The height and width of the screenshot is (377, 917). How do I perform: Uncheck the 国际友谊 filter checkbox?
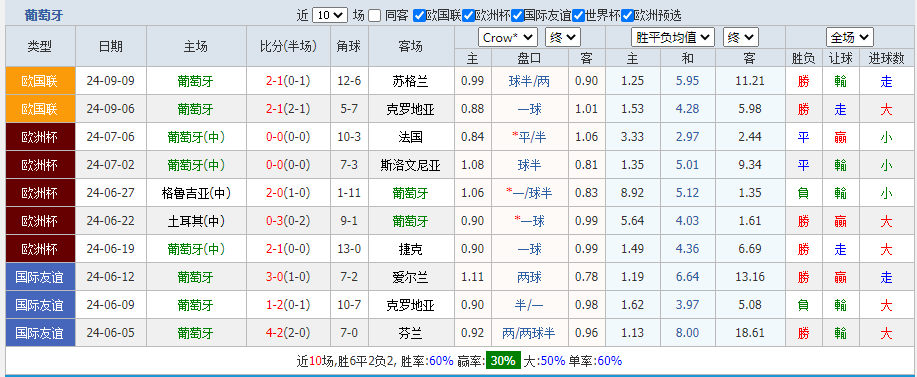click(518, 16)
